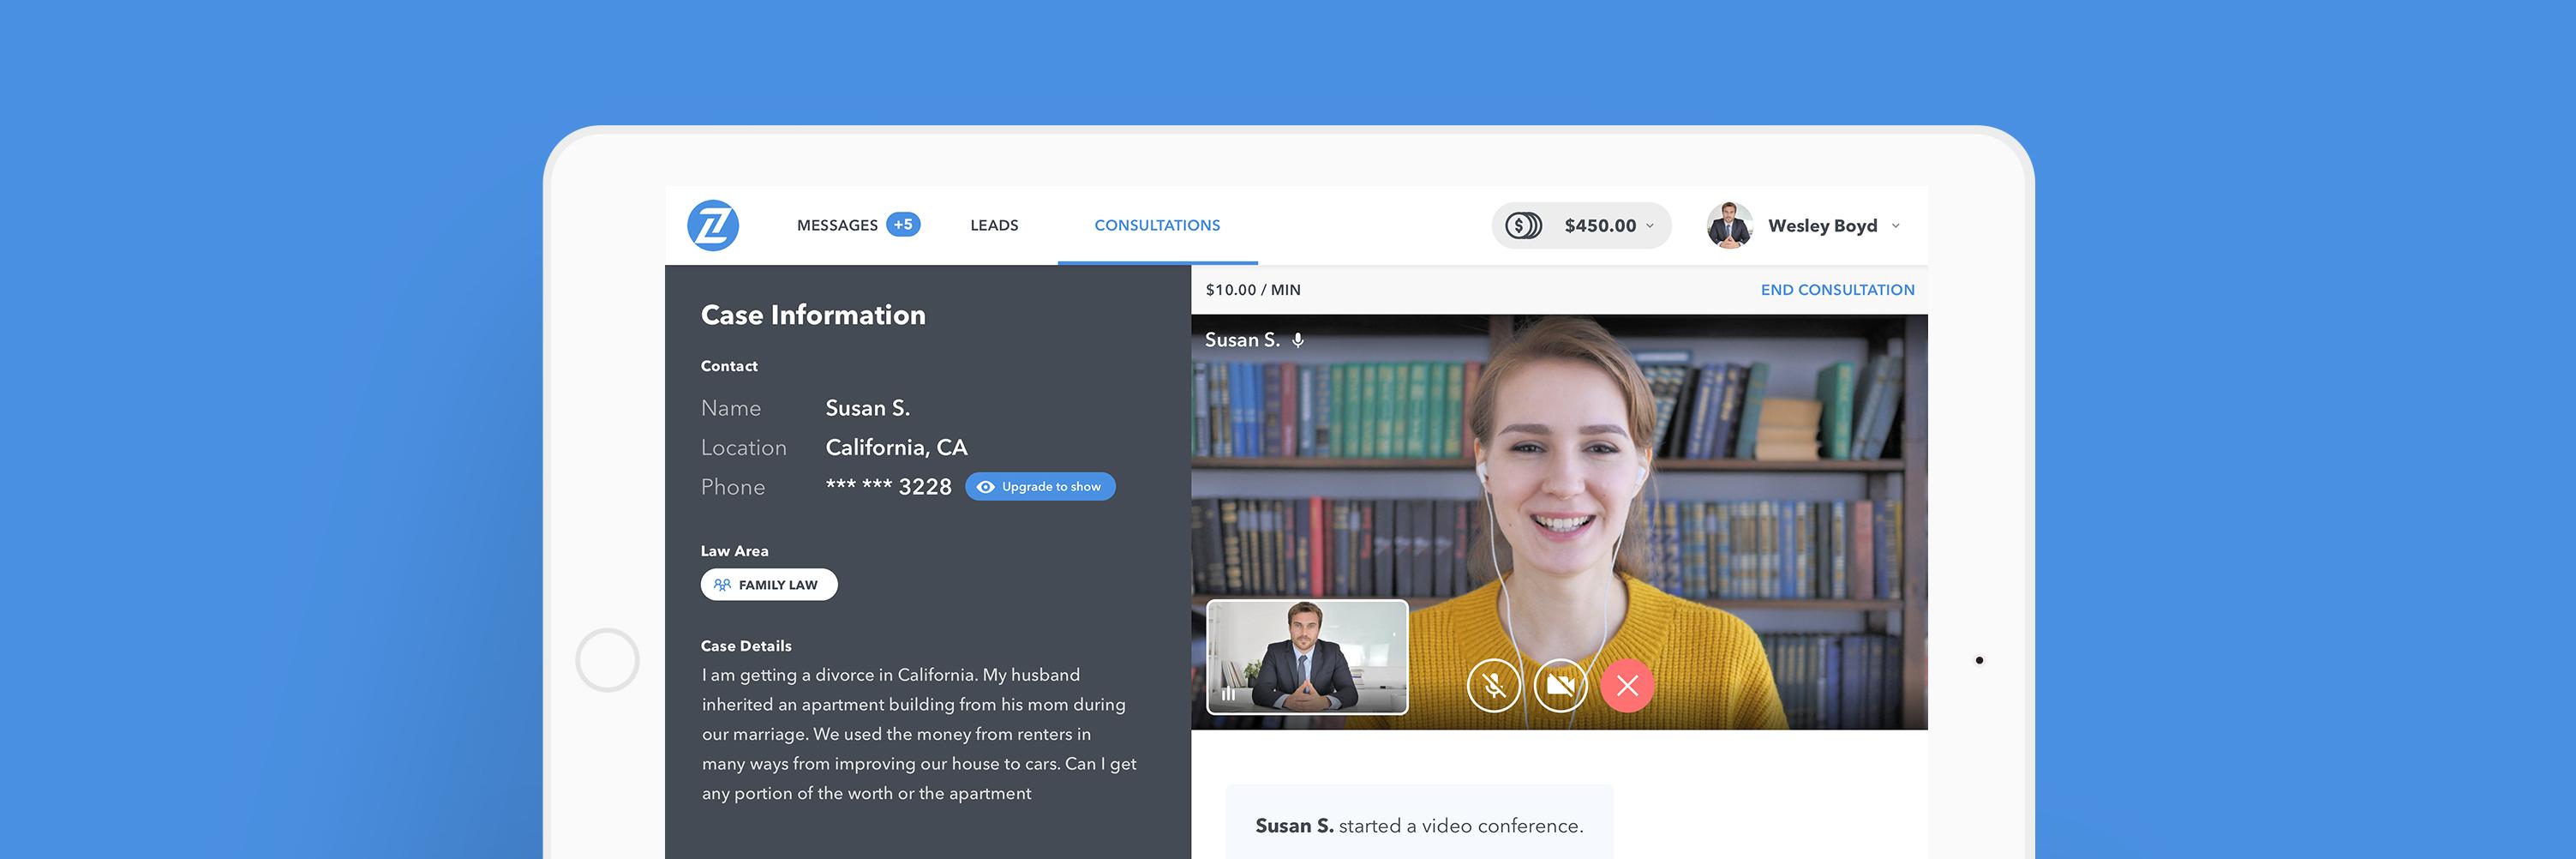Hang up with the red X button
This screenshot has width=2576, height=859.
[1627, 686]
